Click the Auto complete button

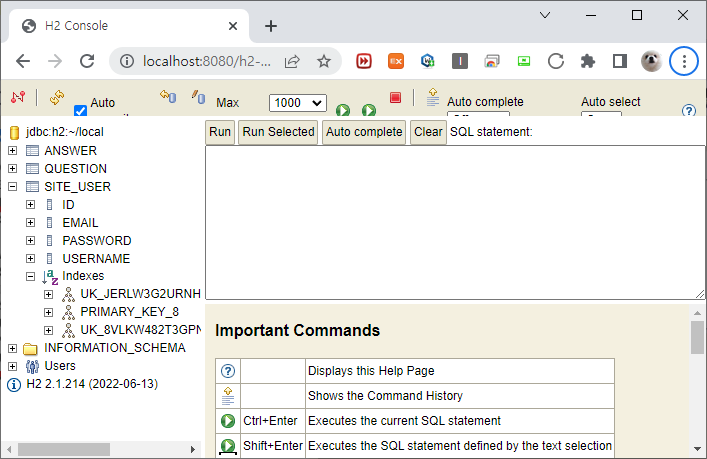pyautogui.click(x=364, y=132)
